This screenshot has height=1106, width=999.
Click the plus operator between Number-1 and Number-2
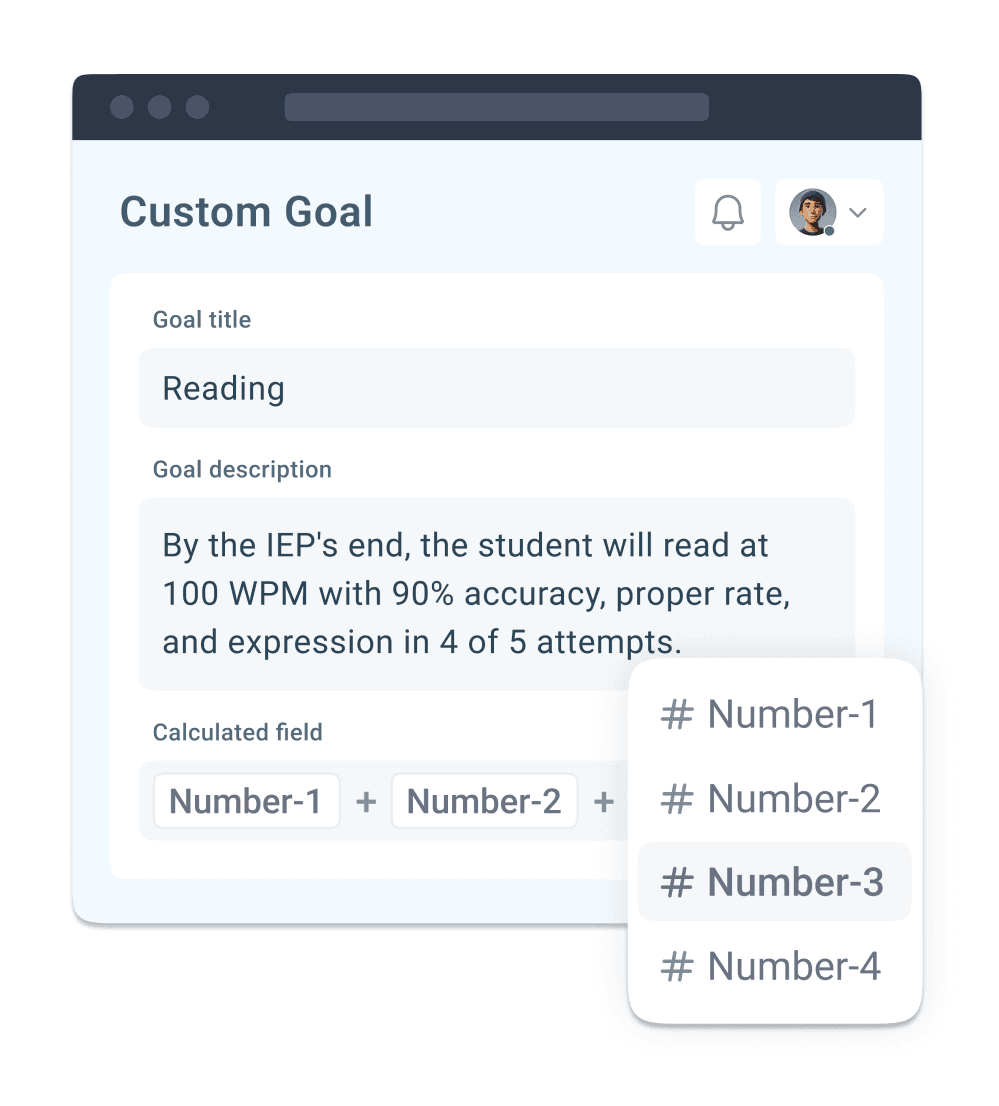(365, 802)
